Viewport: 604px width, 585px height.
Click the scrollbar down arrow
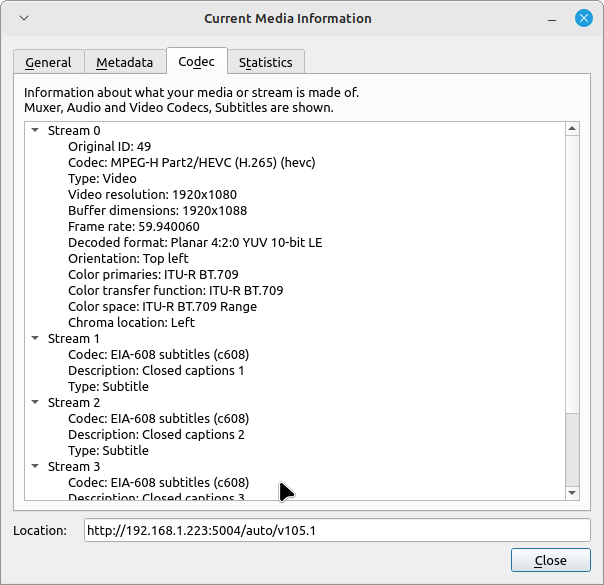coord(572,492)
